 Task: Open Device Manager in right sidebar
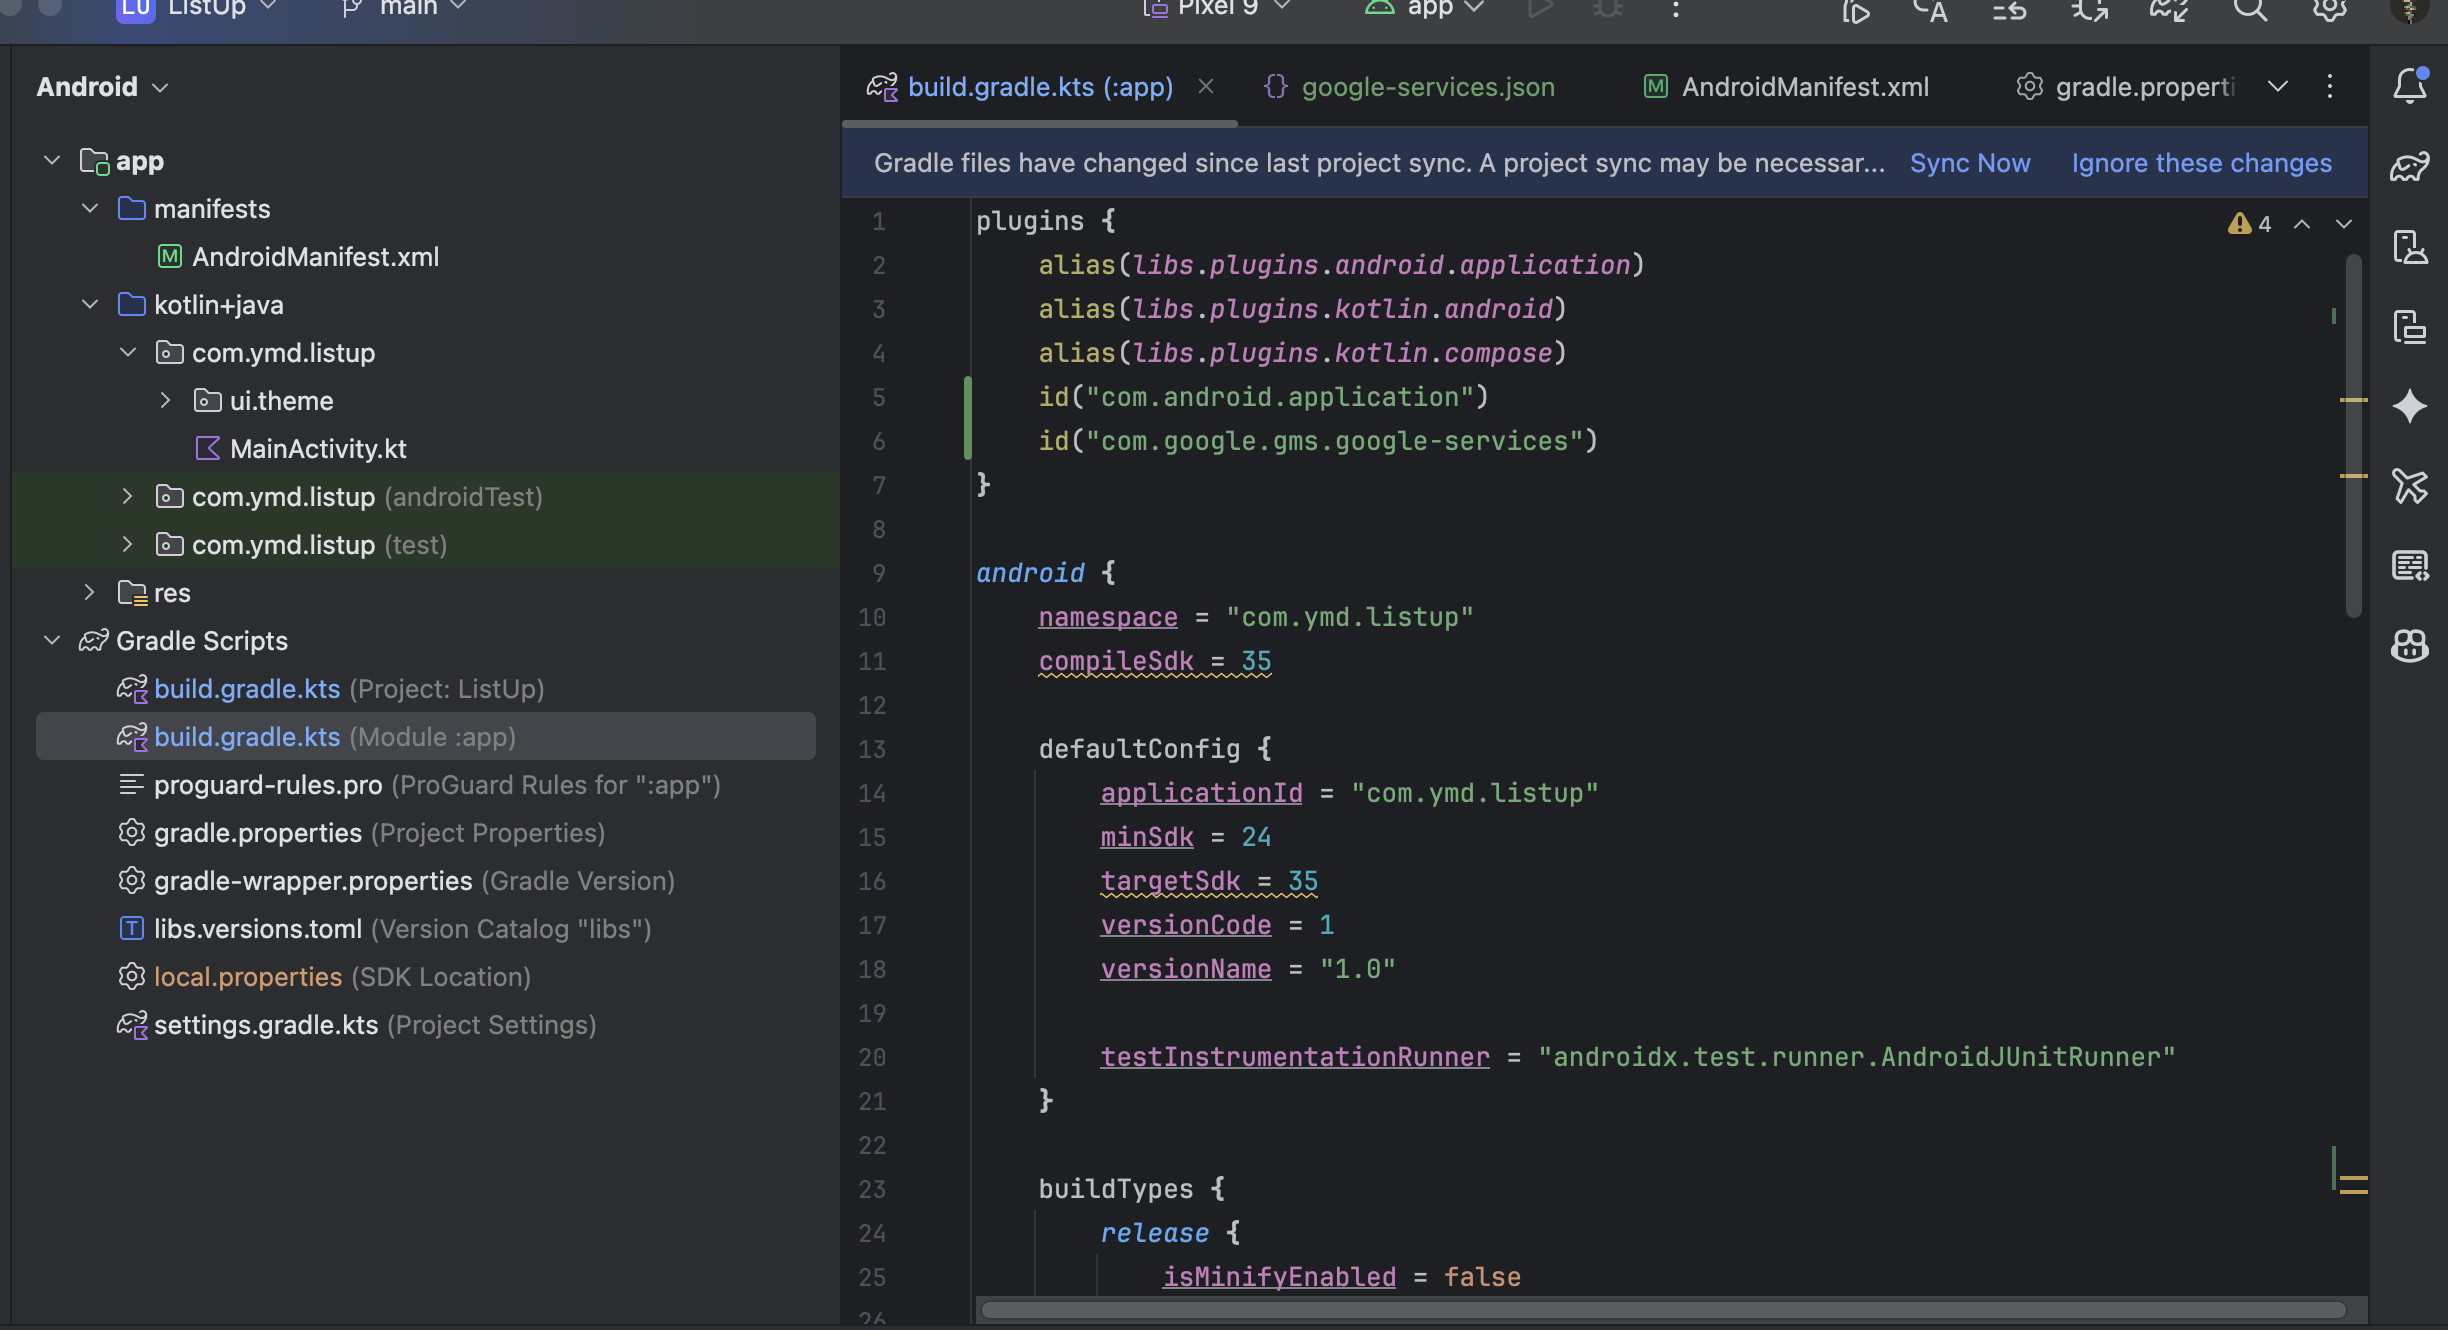(x=2410, y=246)
